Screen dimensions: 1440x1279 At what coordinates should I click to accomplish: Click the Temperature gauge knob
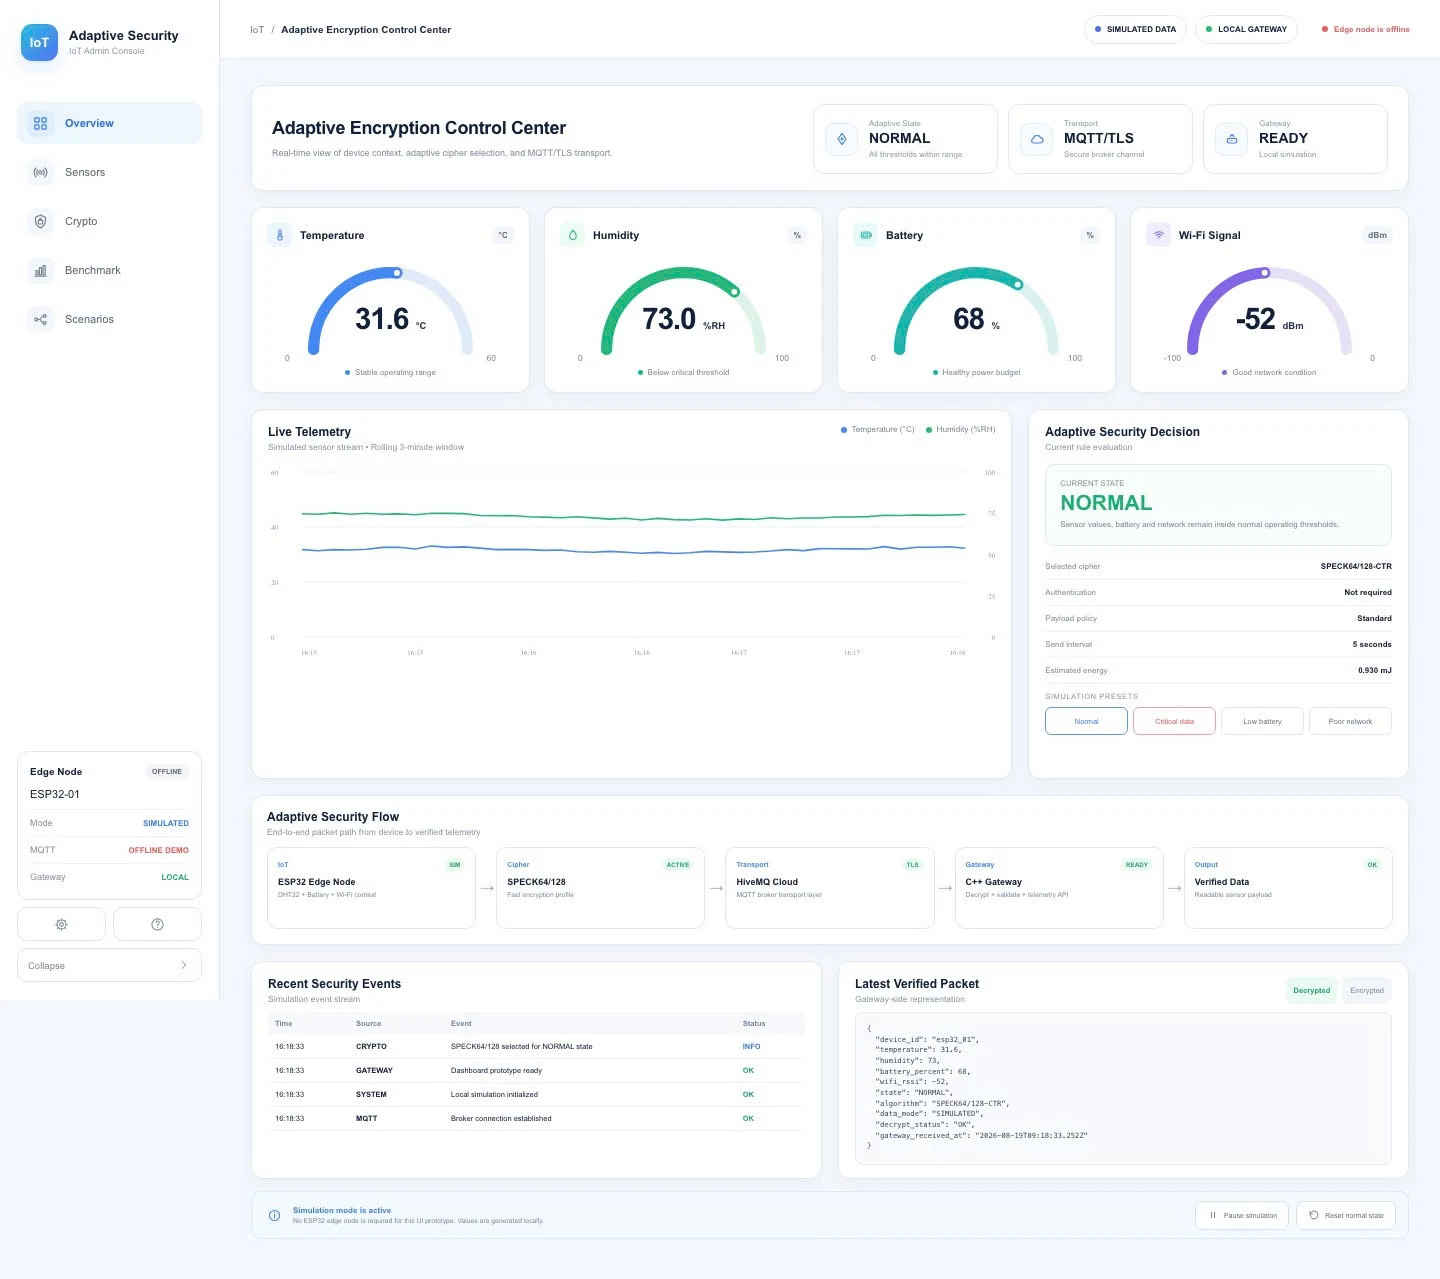[x=397, y=272]
